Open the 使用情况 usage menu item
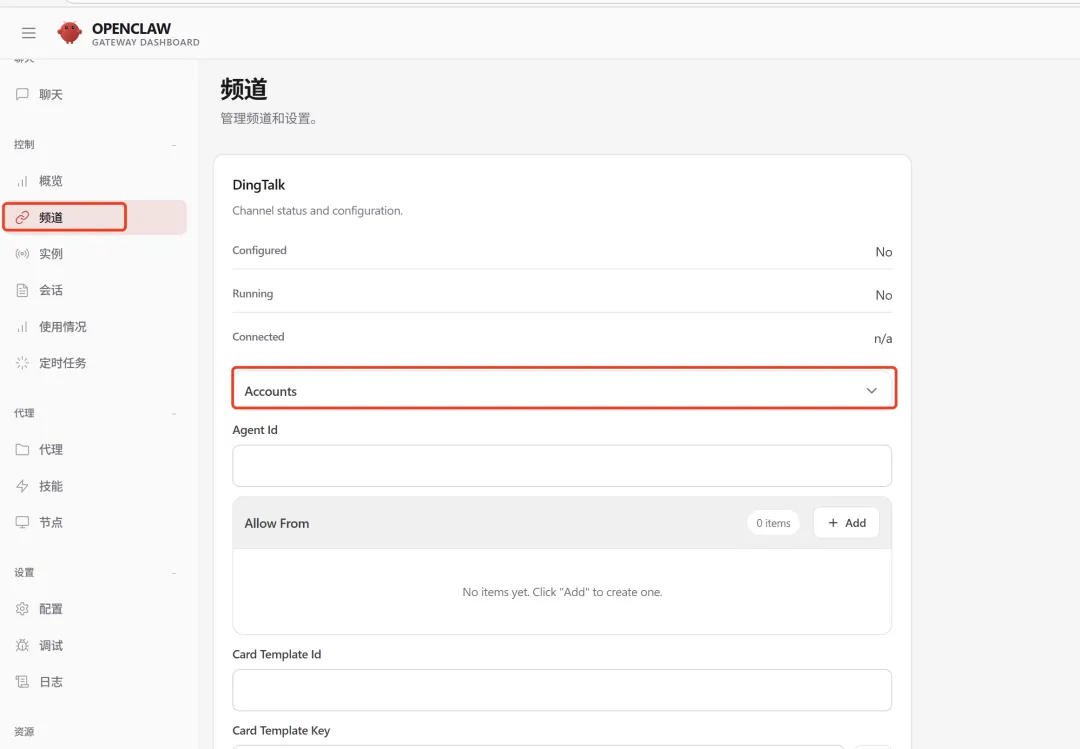This screenshot has width=1080, height=749. coord(62,327)
